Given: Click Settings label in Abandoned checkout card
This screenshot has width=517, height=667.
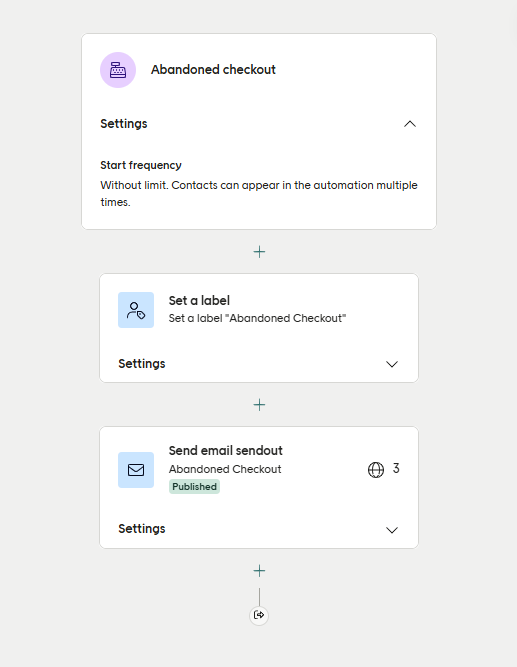Looking at the screenshot, I should pos(124,124).
